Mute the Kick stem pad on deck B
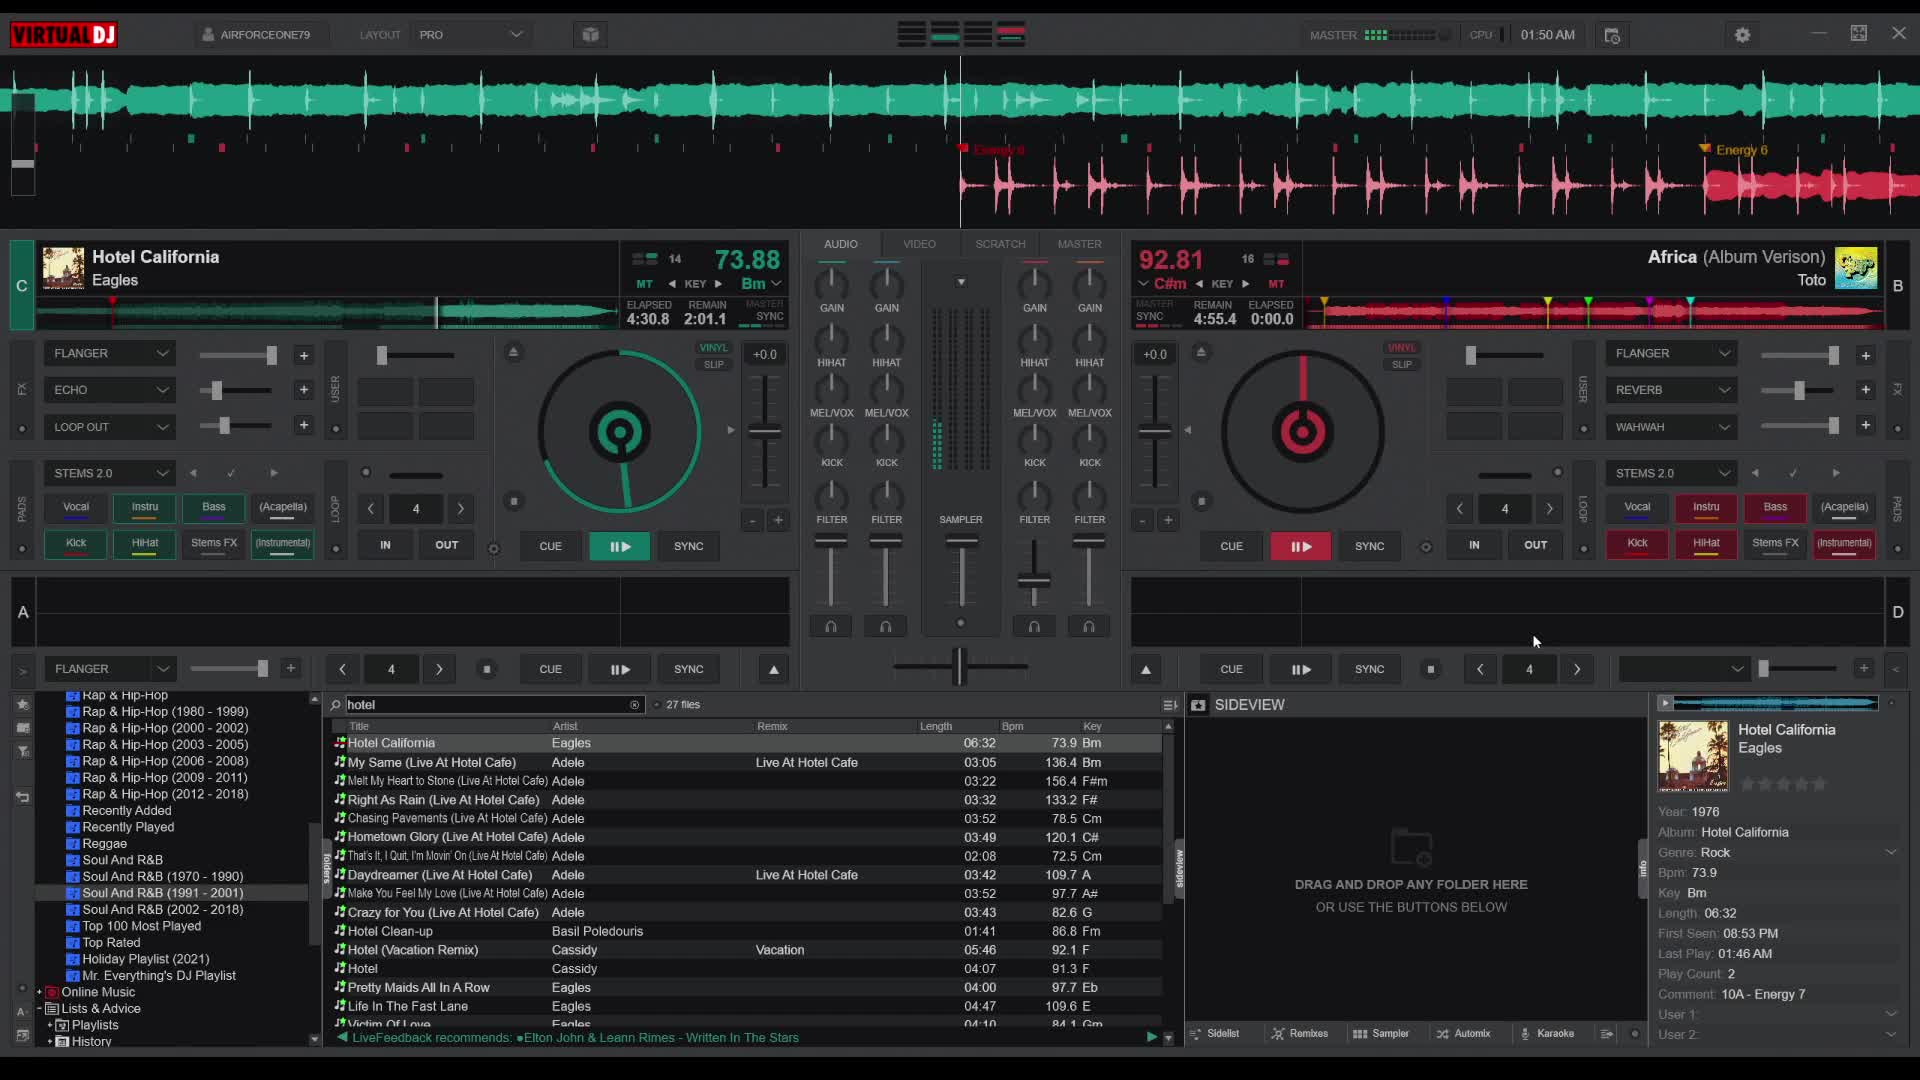This screenshot has height=1080, width=1920. tap(1637, 543)
